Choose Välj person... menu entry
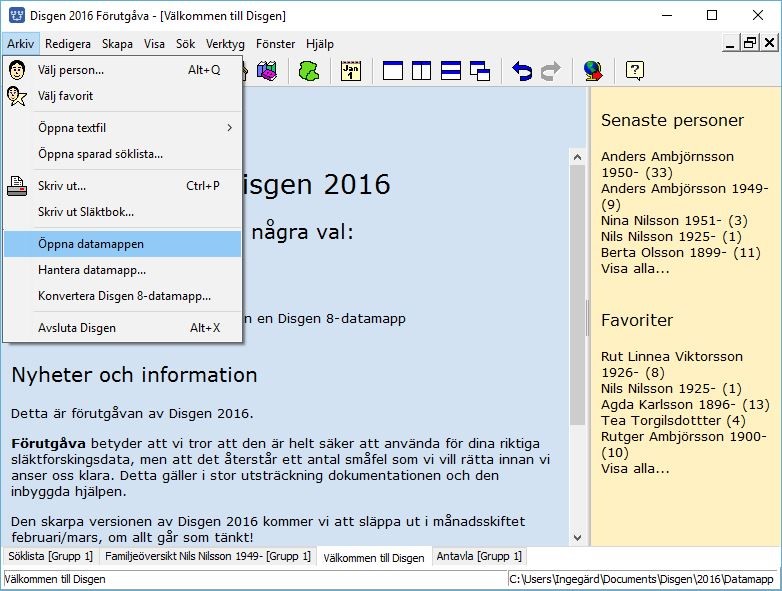The width and height of the screenshot is (782, 591). (123, 70)
